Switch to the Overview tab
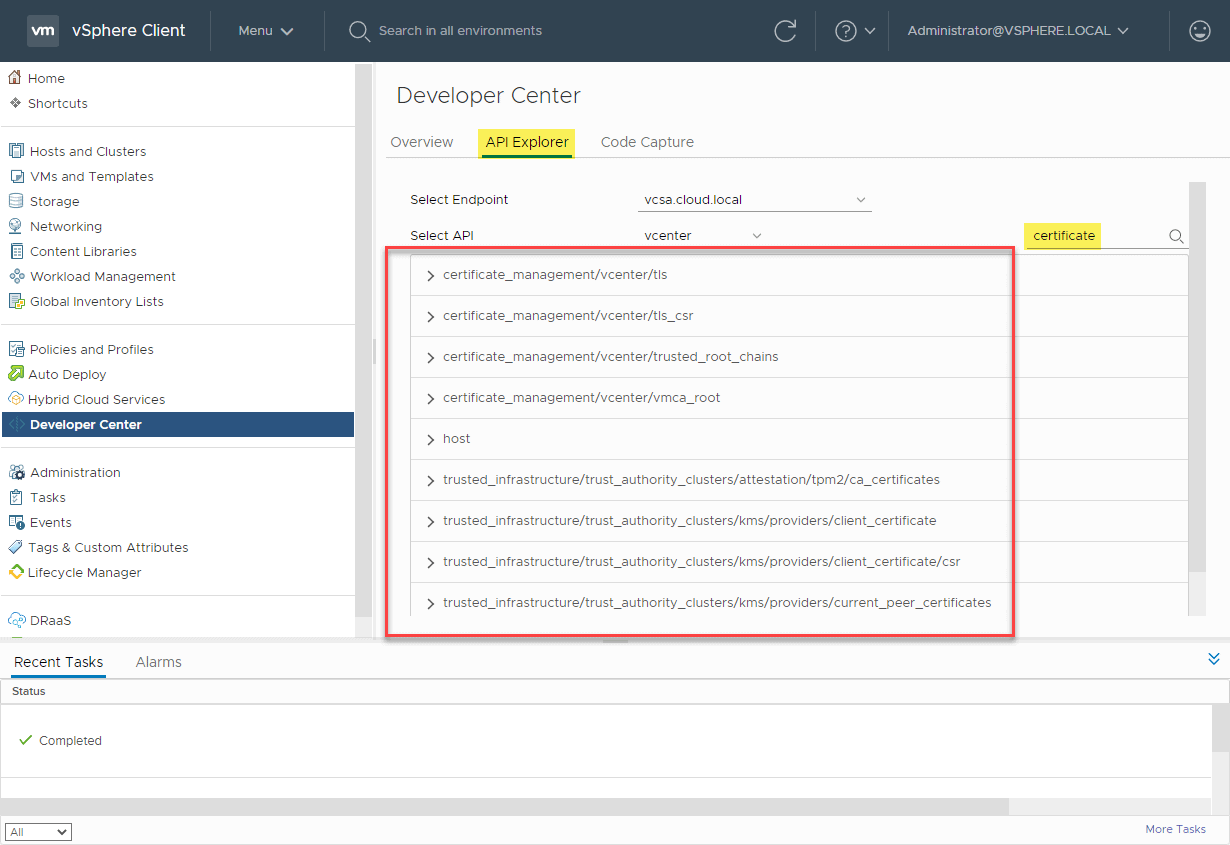This screenshot has height=845, width=1230. 422,142
